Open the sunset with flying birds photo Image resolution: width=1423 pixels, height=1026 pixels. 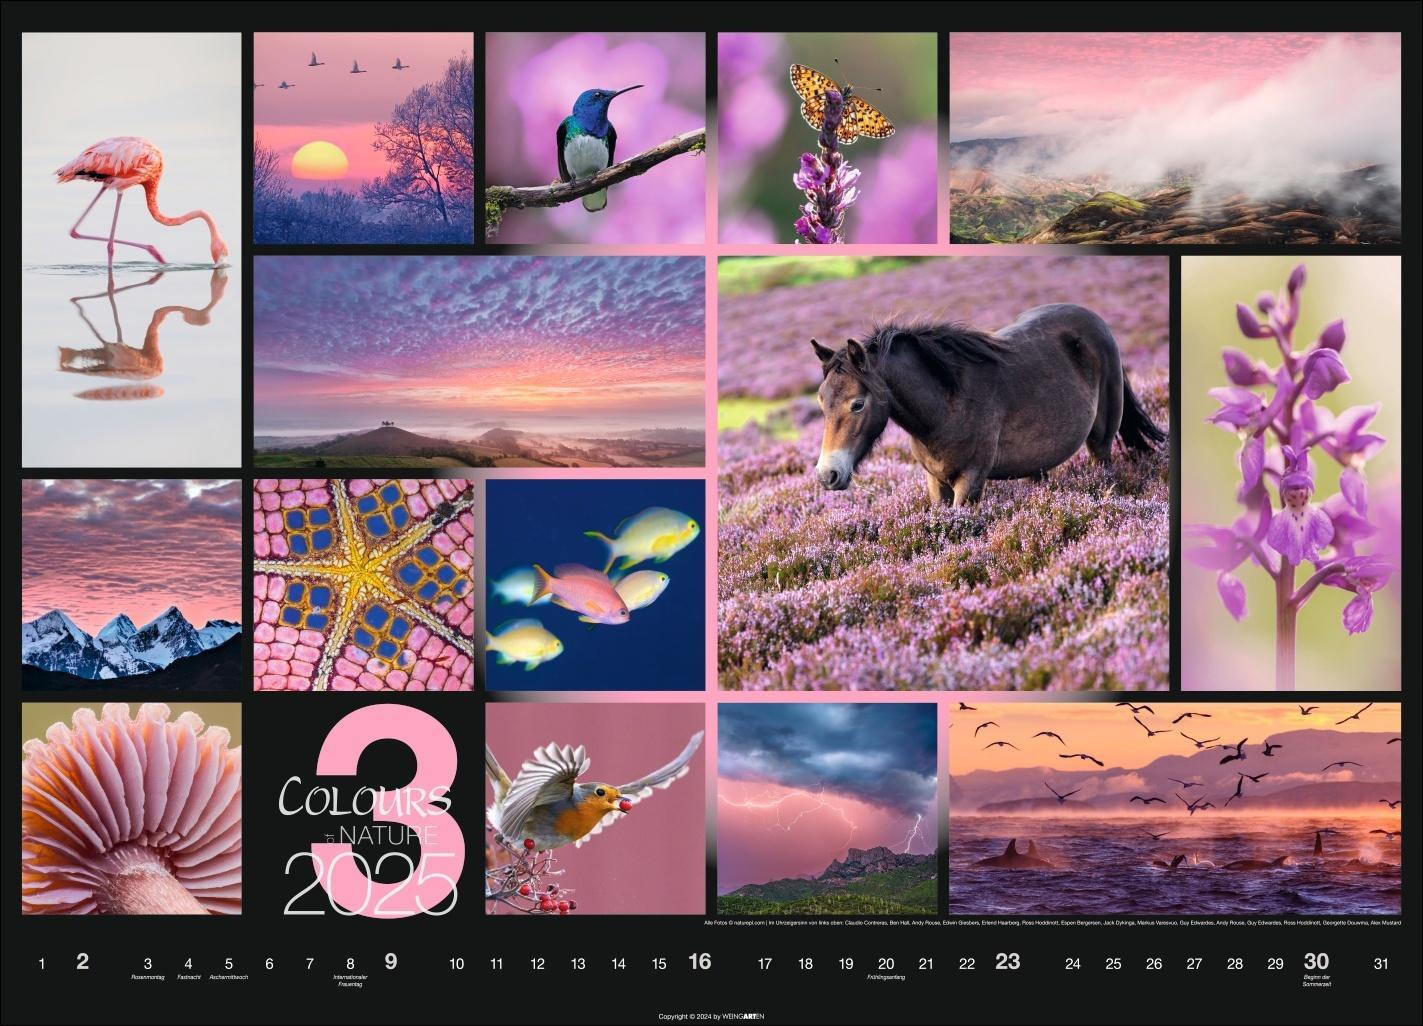coord(363,138)
